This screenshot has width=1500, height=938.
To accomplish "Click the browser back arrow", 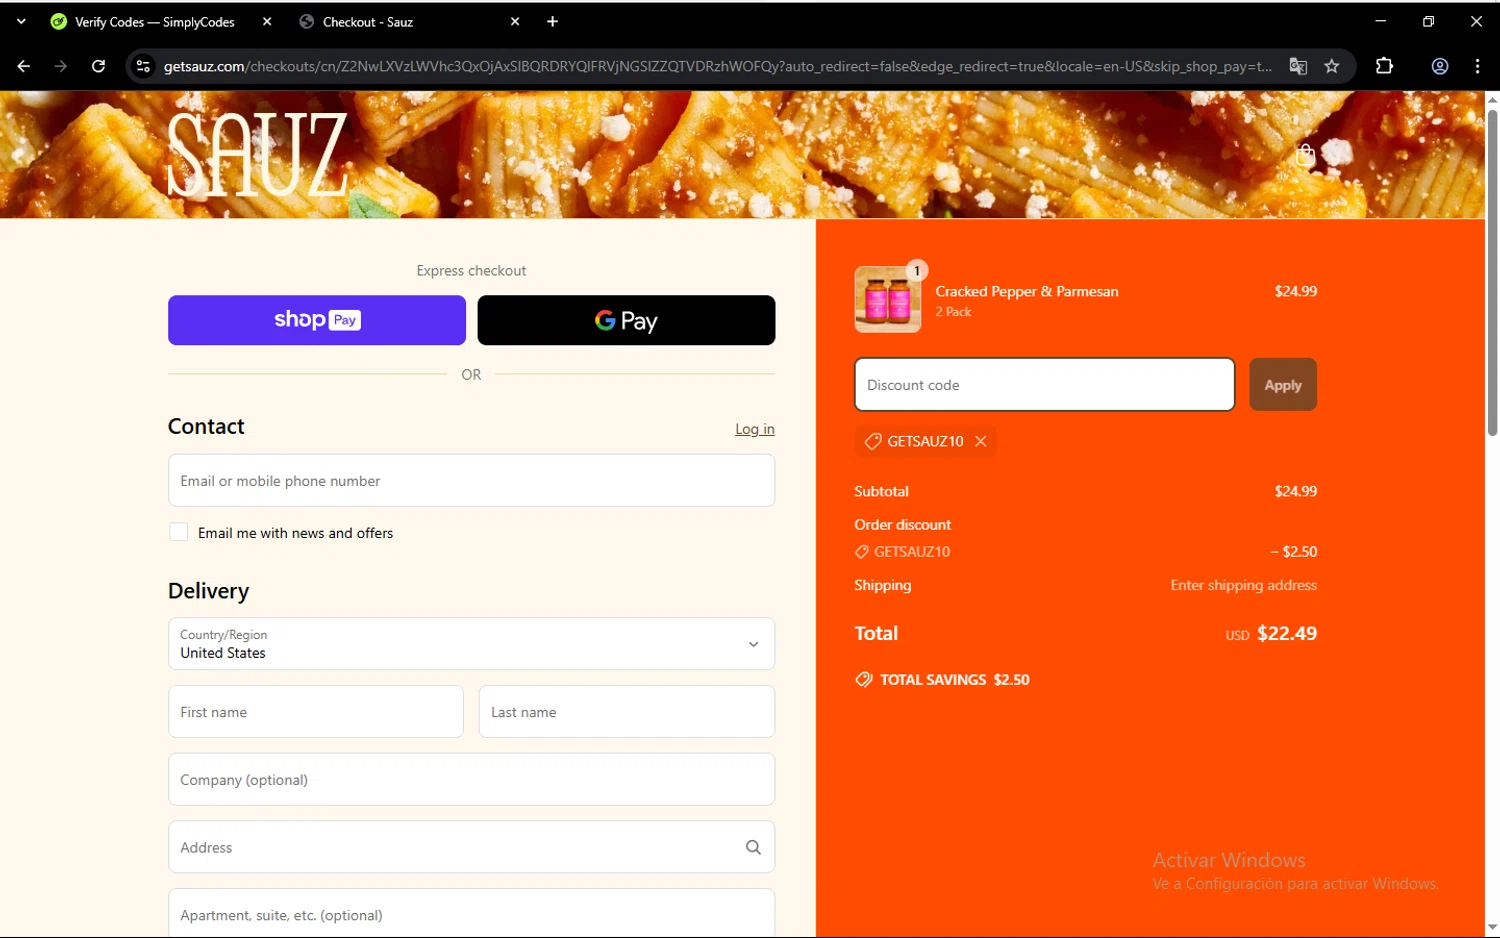I will (23, 66).
